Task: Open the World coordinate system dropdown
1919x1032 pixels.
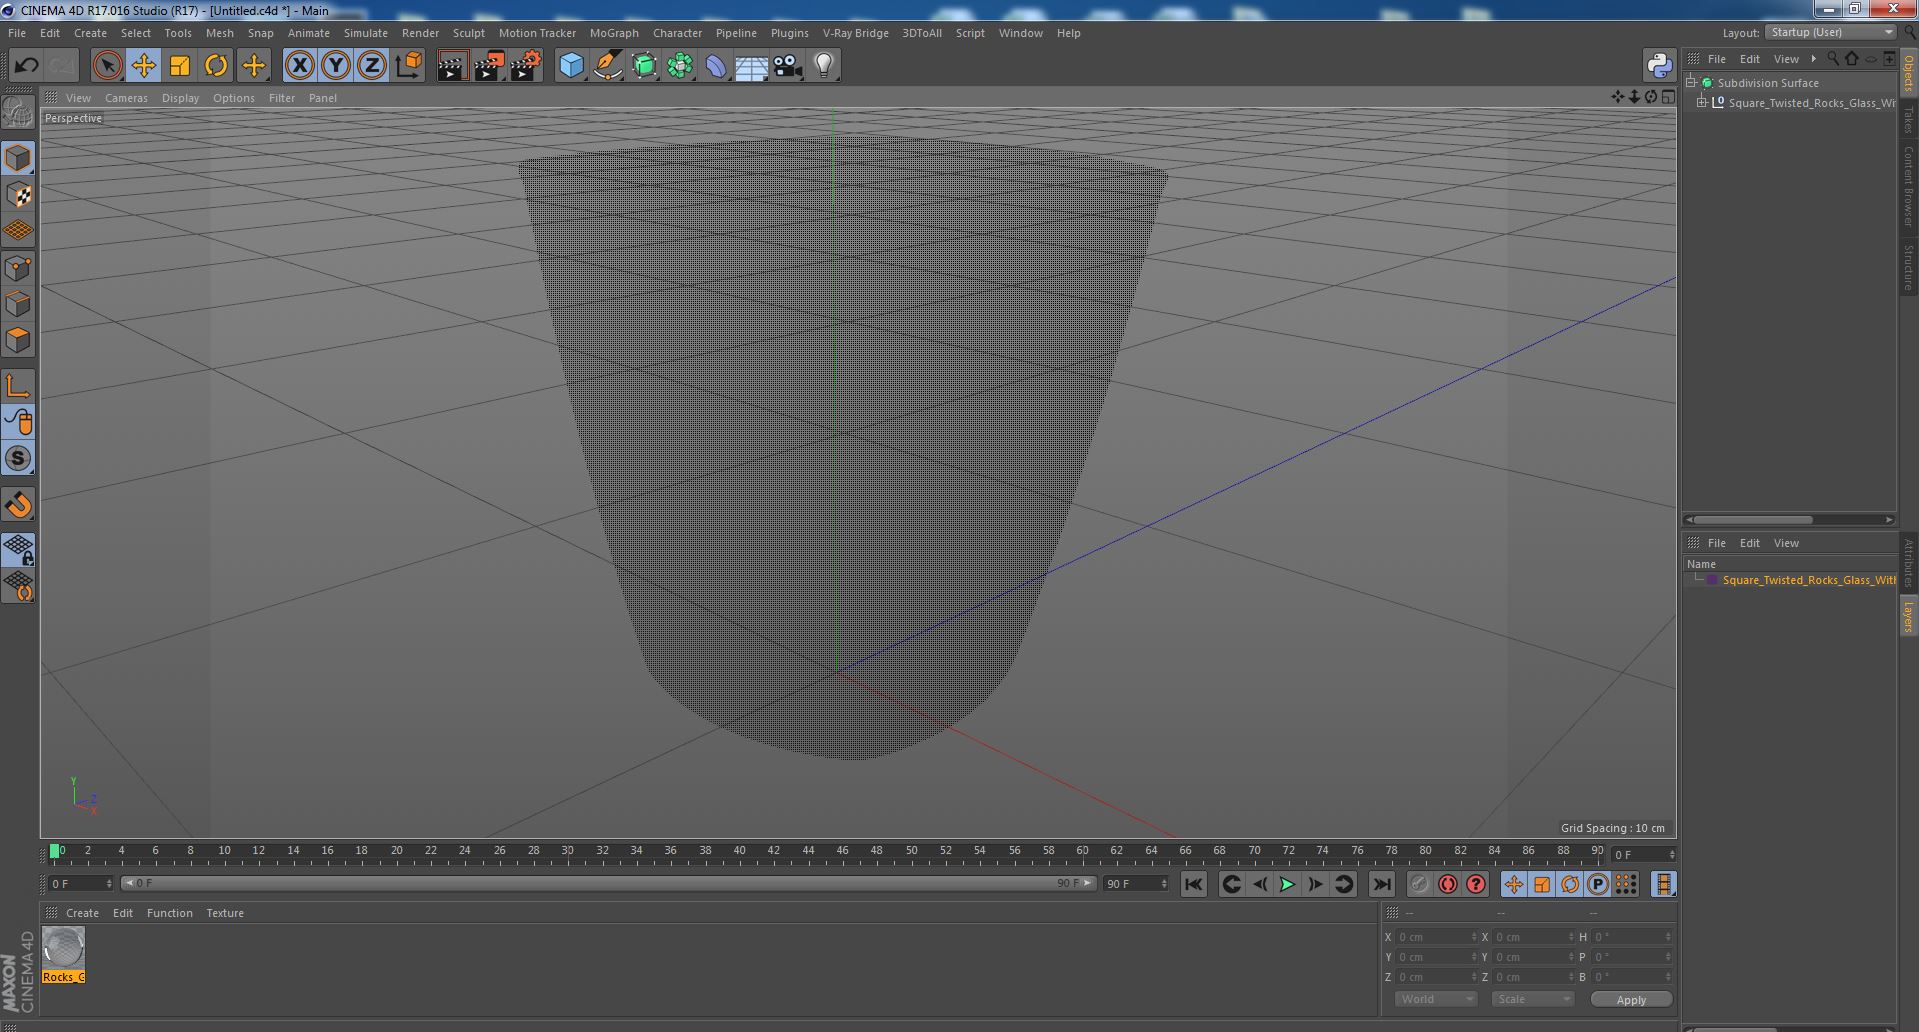Action: coord(1436,999)
